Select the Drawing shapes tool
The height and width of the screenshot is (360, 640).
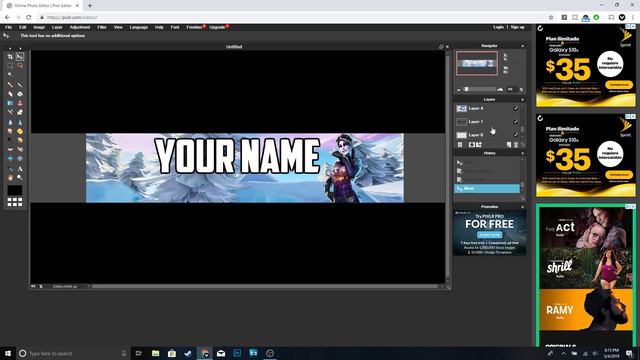click(x=20, y=112)
